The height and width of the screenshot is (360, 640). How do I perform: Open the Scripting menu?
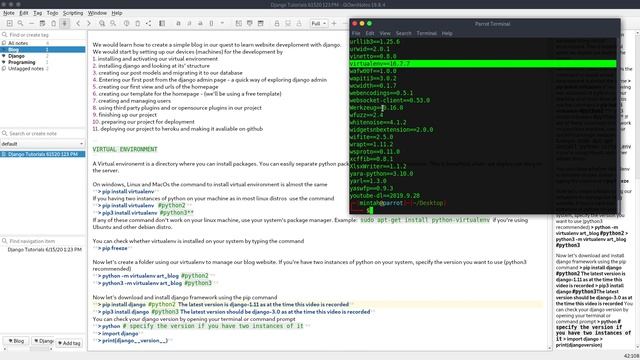point(73,13)
